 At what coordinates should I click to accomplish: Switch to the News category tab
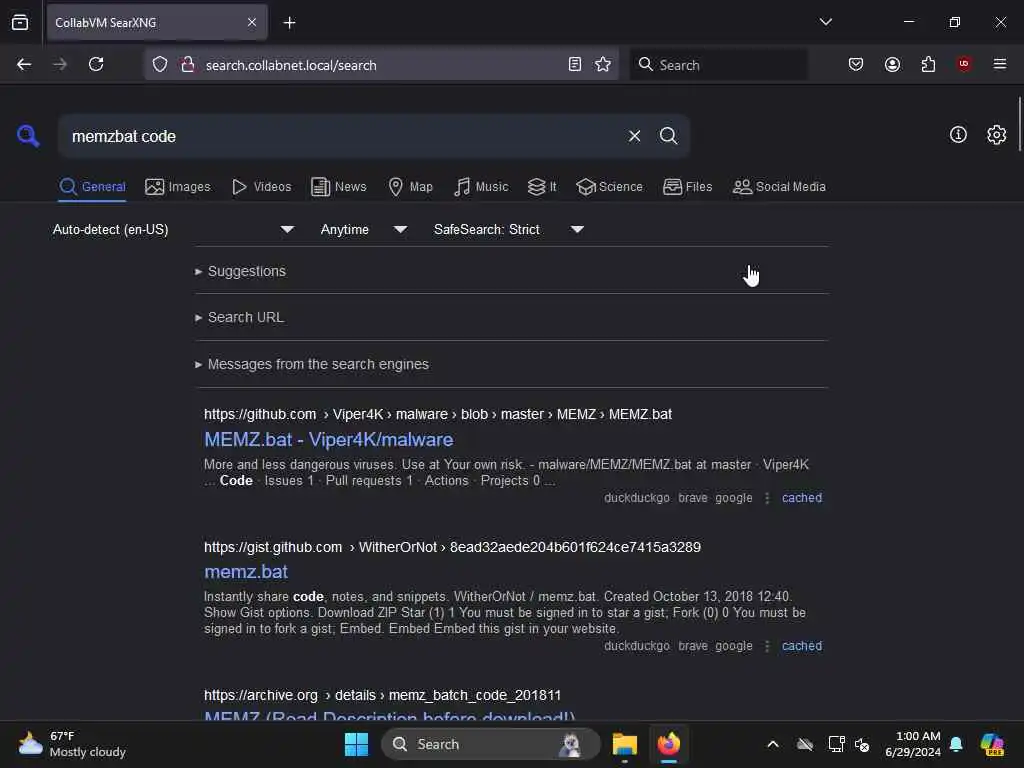(338, 187)
